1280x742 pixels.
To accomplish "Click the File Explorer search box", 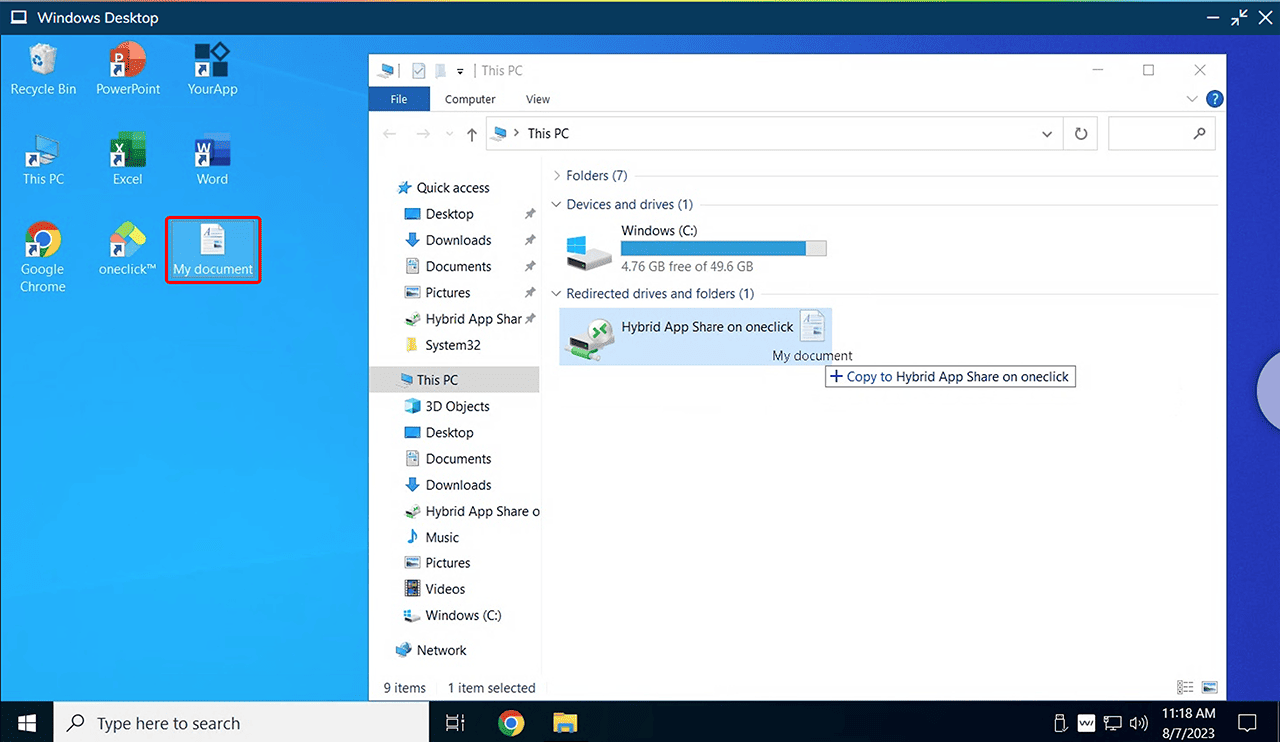I will click(x=1150, y=133).
